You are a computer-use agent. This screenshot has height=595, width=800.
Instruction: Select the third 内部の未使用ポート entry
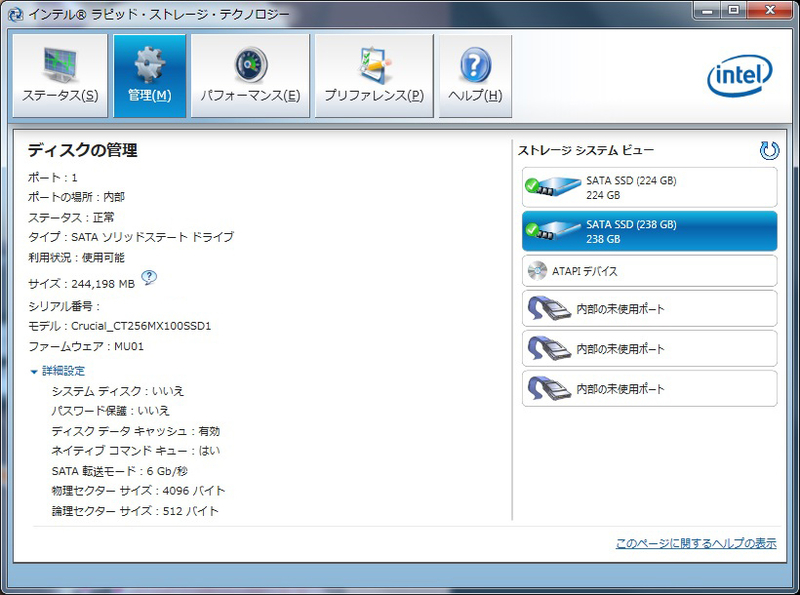649,388
